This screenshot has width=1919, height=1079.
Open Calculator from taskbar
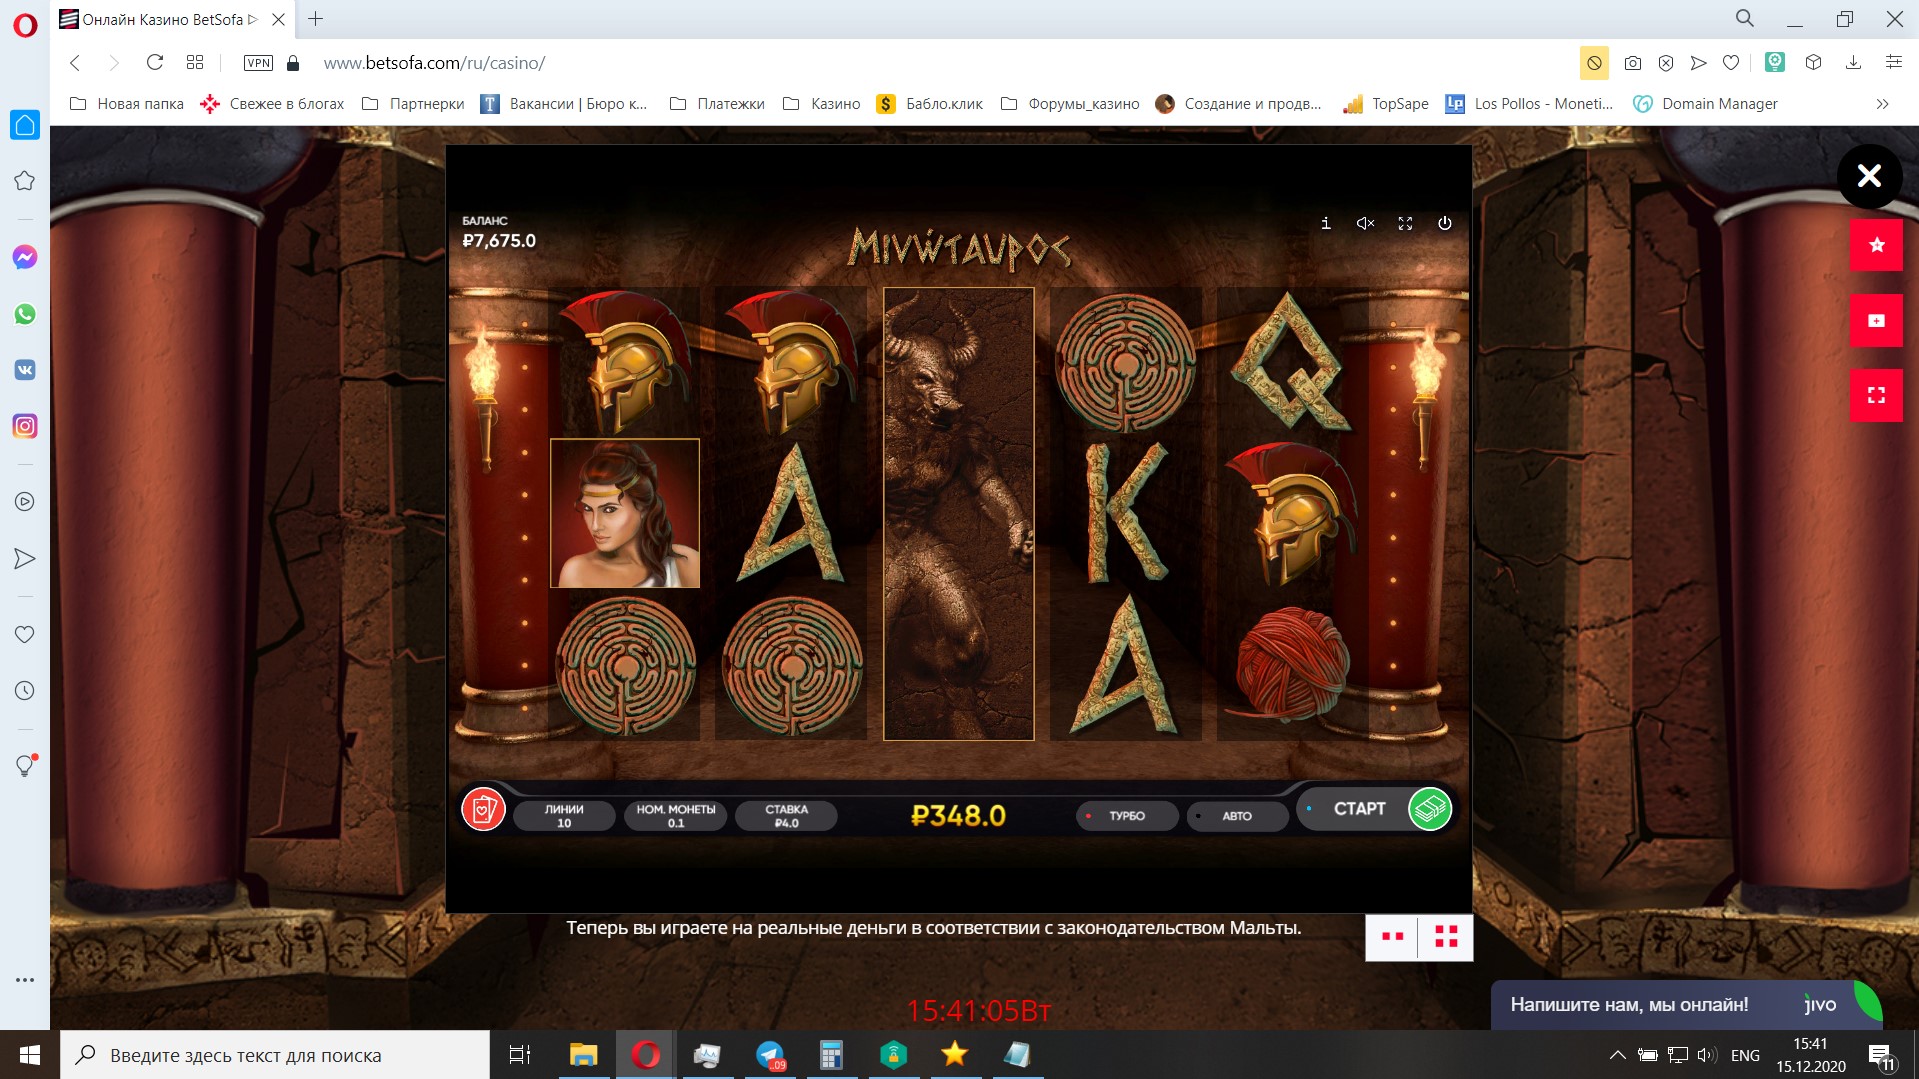[x=832, y=1055]
